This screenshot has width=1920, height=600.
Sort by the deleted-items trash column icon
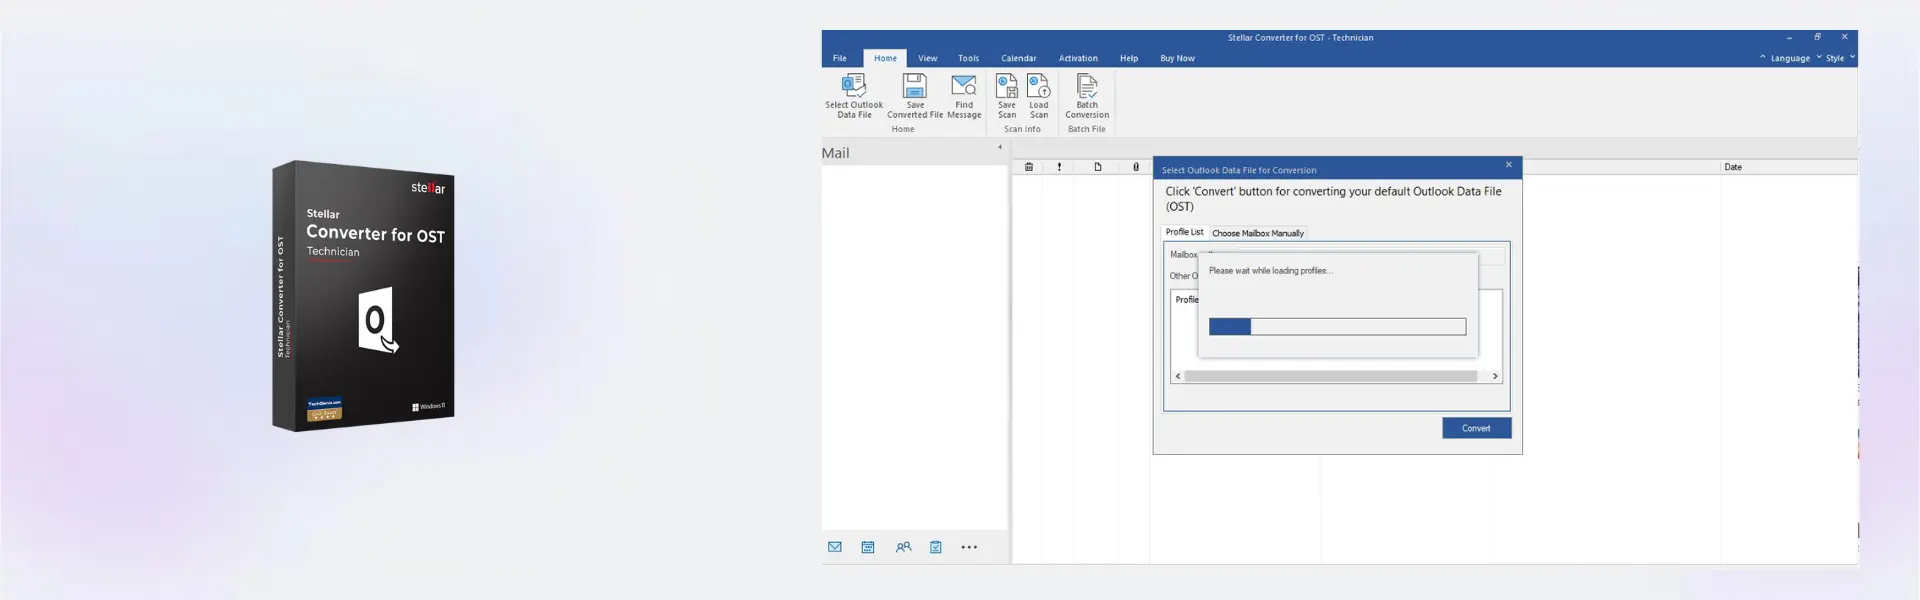click(x=1028, y=167)
